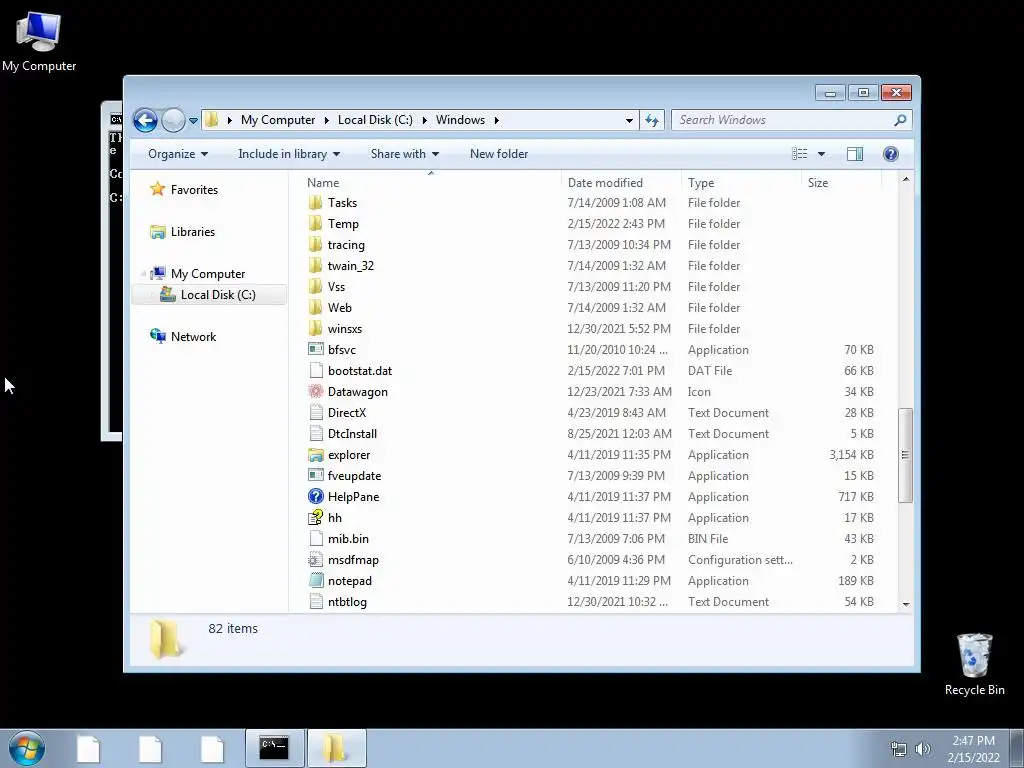
Task: Select the winsxs folder icon
Action: (x=315, y=328)
